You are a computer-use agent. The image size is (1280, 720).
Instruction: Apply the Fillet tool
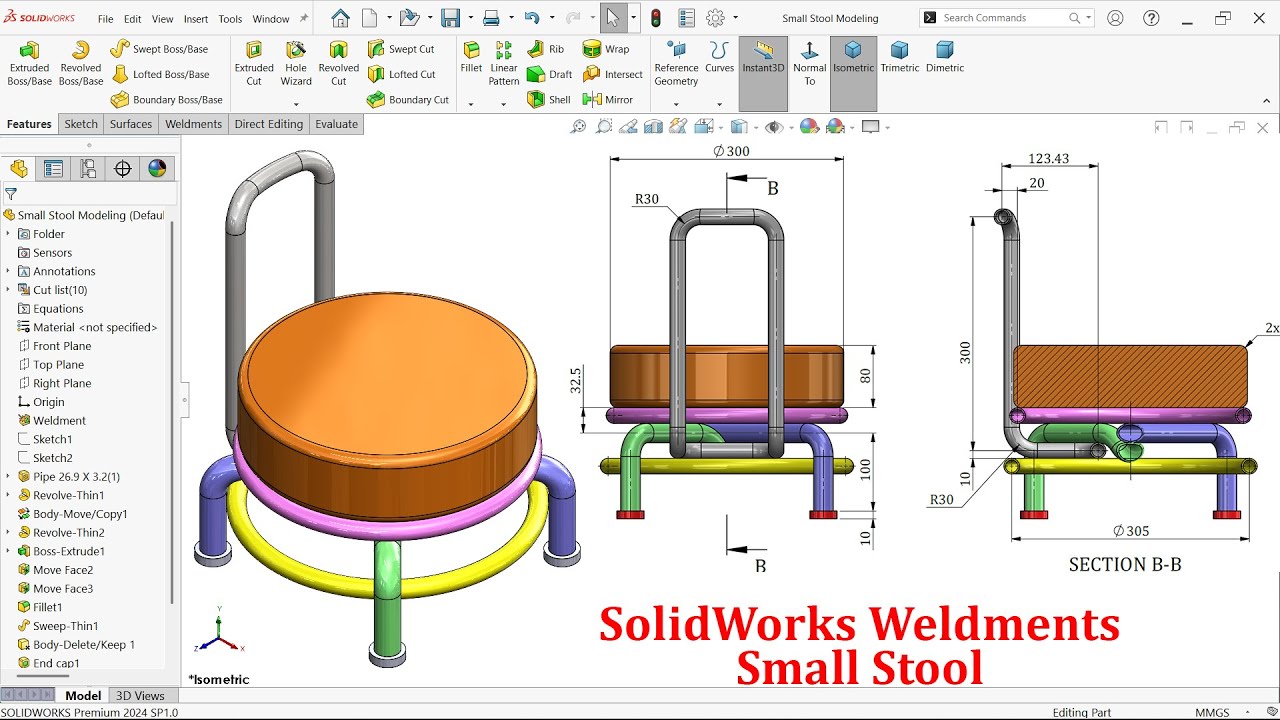pos(471,57)
